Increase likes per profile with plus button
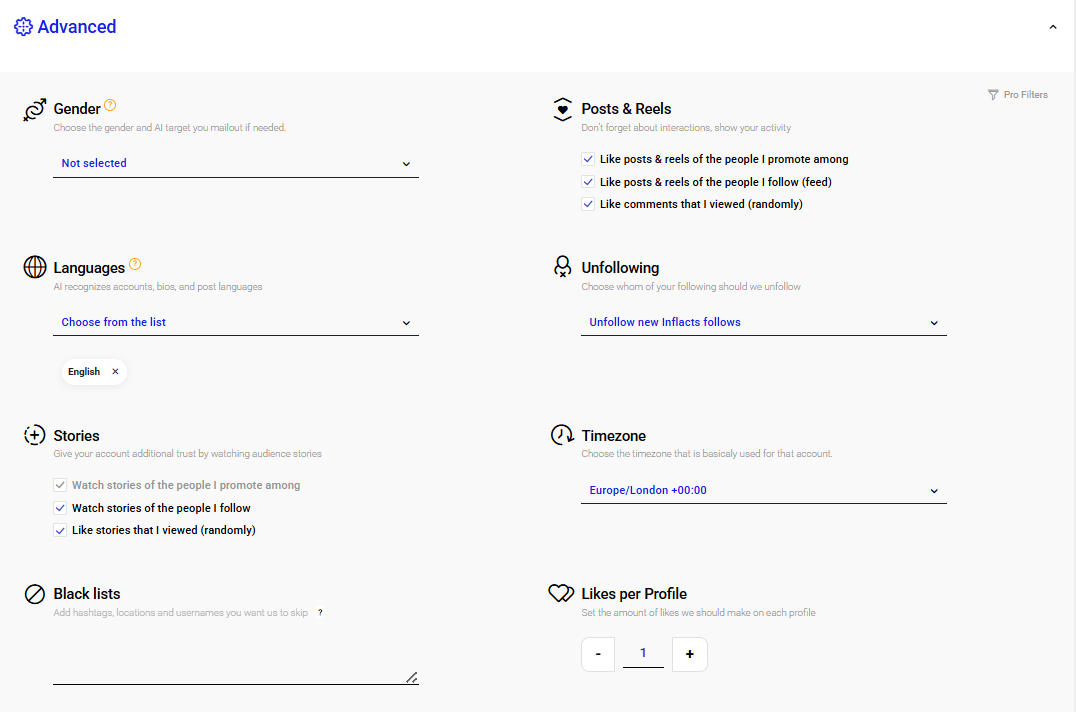1076x712 pixels. [690, 654]
